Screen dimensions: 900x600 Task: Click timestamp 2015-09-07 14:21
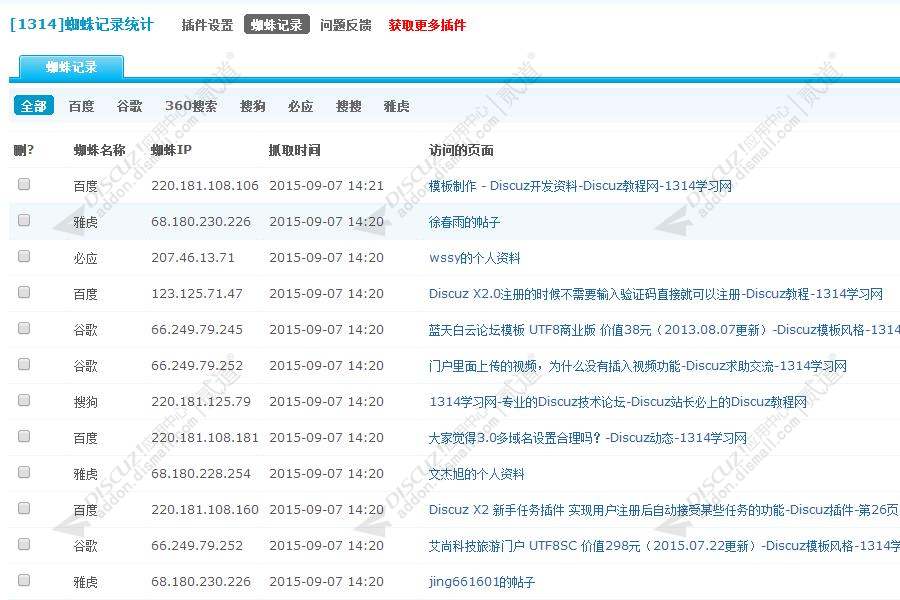(326, 186)
